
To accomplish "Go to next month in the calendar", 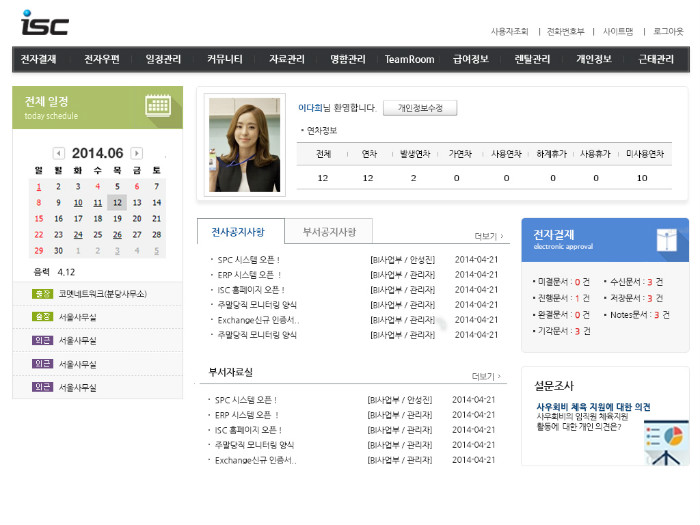I will (x=137, y=153).
